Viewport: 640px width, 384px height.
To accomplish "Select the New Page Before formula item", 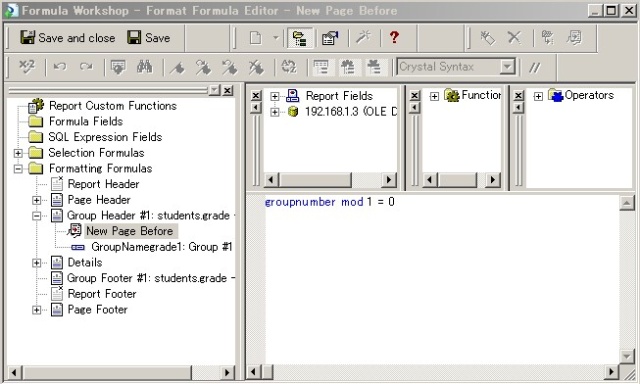I will pyautogui.click(x=130, y=231).
